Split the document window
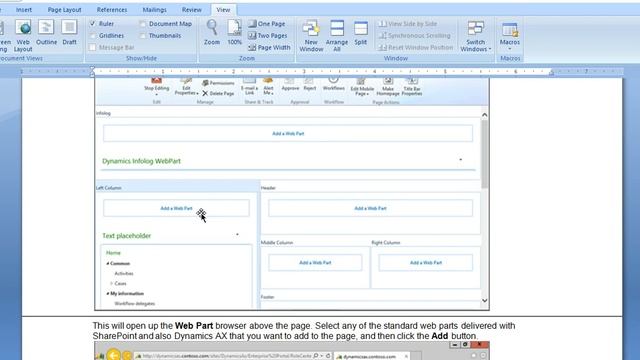 (x=360, y=33)
